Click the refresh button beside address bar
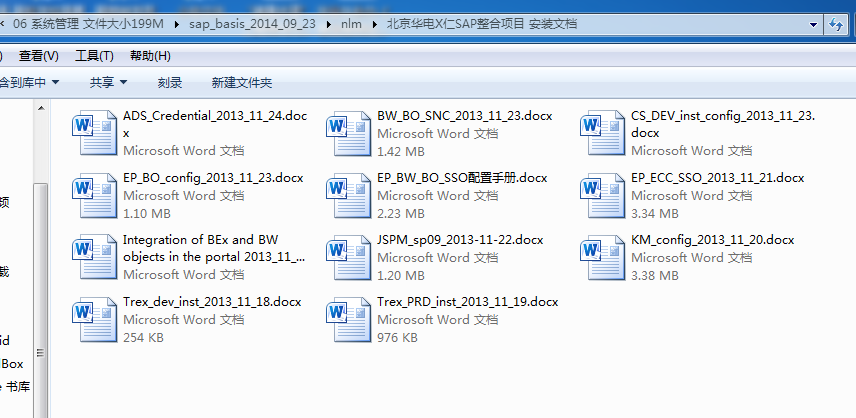This screenshot has height=418, width=856. tap(836, 25)
